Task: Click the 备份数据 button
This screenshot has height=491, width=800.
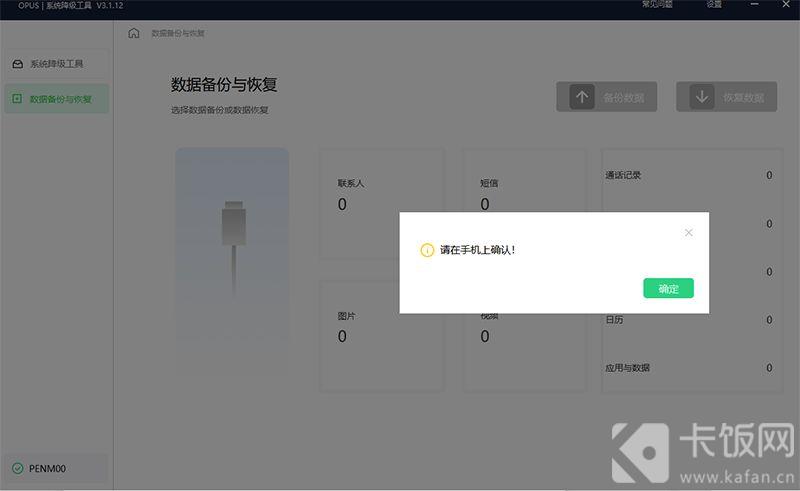Action: click(x=607, y=97)
